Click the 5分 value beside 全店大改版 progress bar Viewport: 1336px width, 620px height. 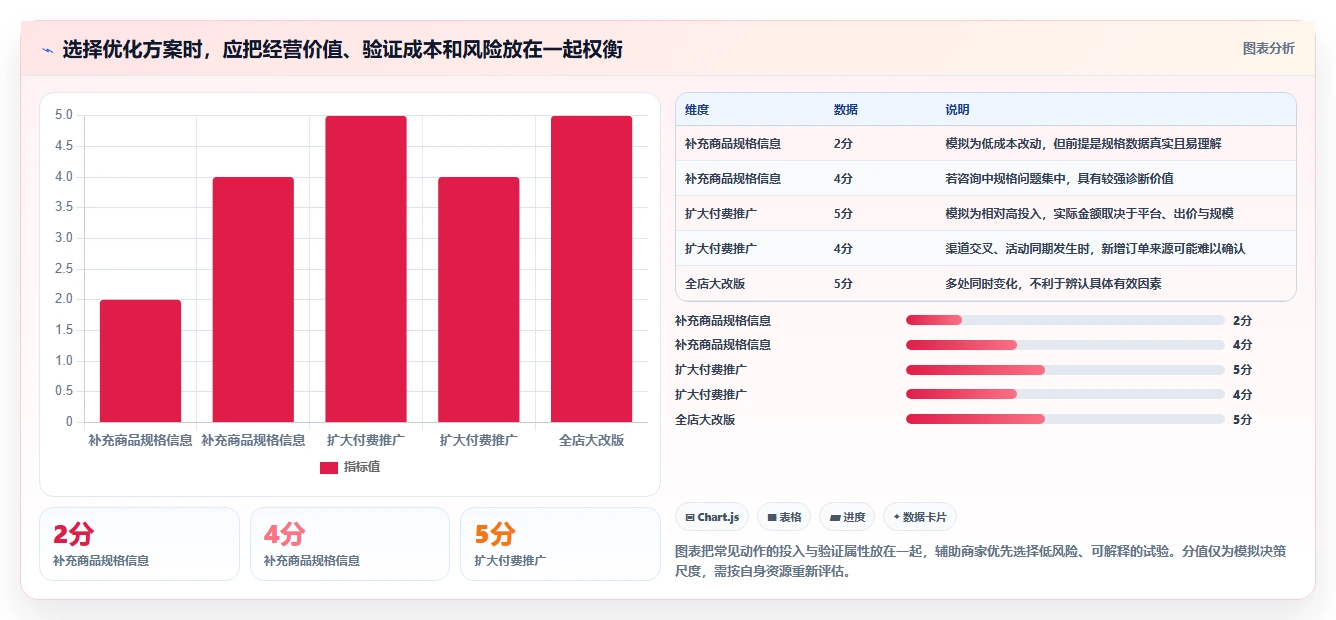pos(1243,420)
